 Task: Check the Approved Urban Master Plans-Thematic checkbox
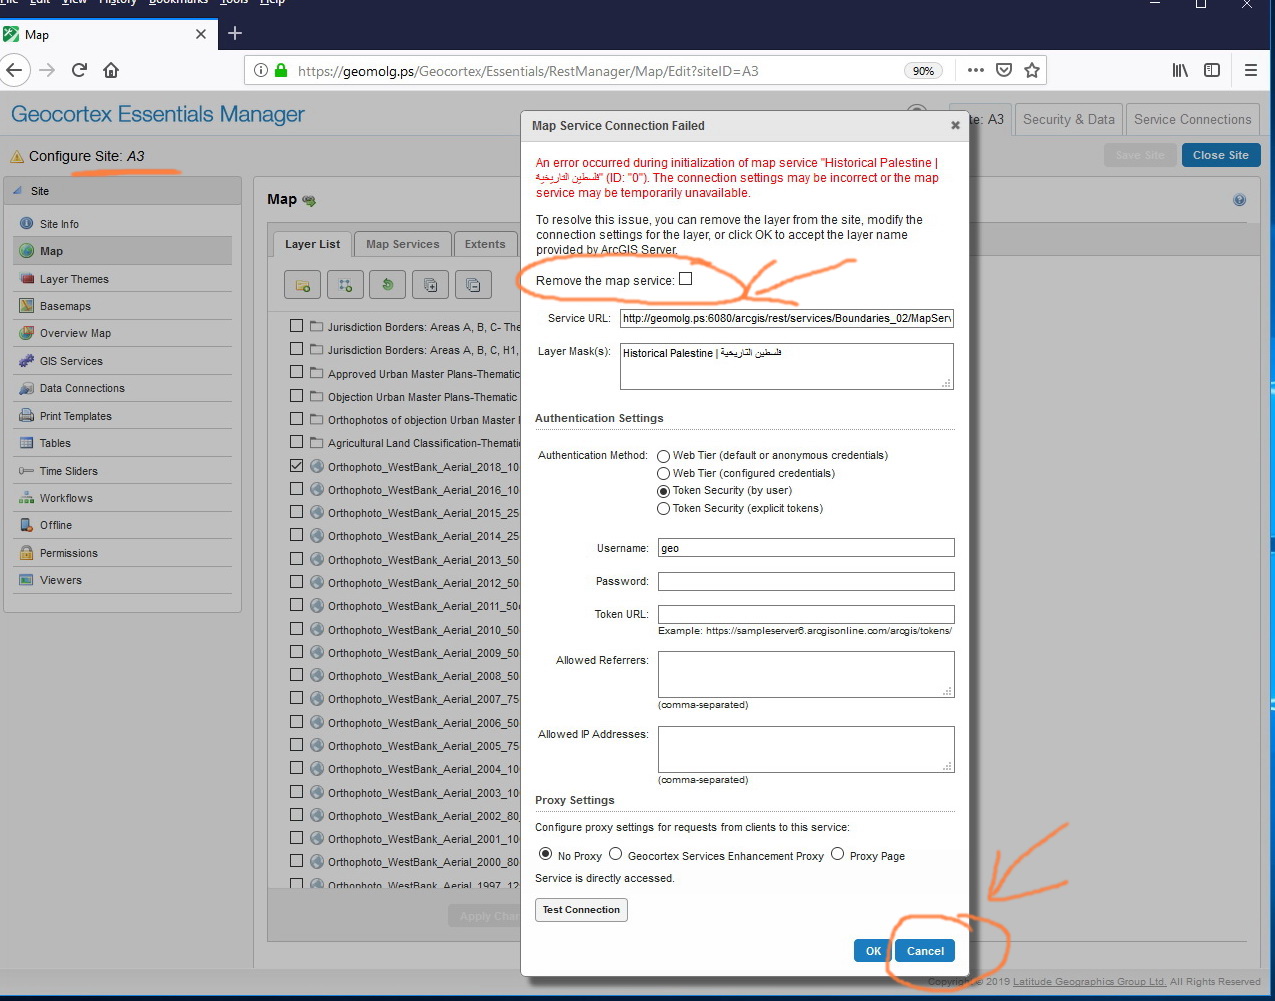(x=296, y=372)
